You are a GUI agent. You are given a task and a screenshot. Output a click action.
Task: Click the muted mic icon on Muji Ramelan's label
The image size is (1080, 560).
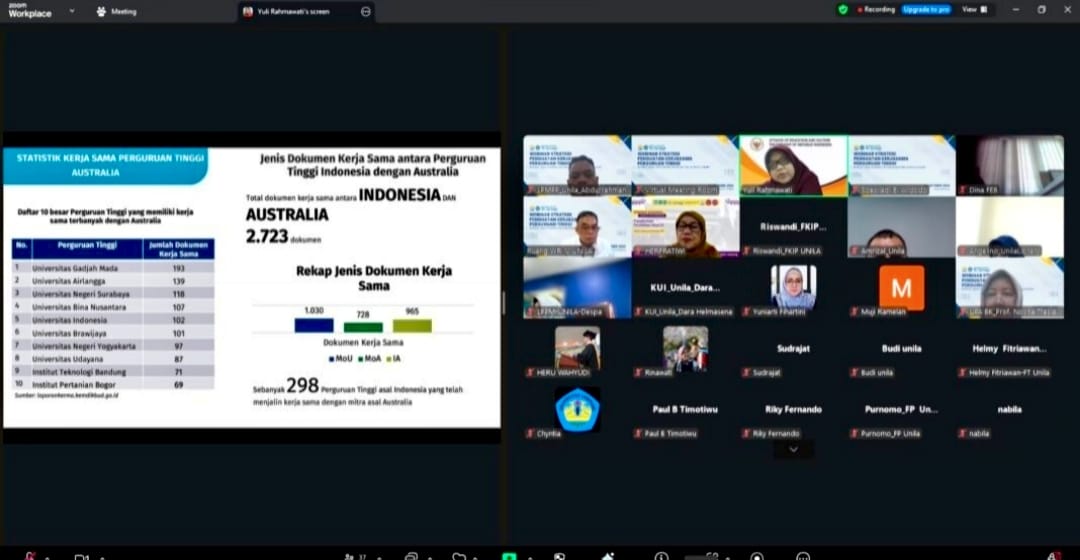point(855,312)
